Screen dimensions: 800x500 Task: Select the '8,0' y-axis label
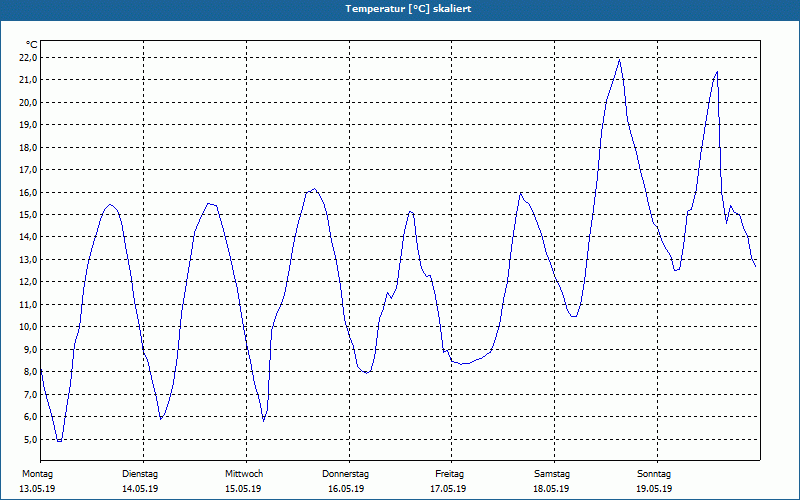click(30, 371)
